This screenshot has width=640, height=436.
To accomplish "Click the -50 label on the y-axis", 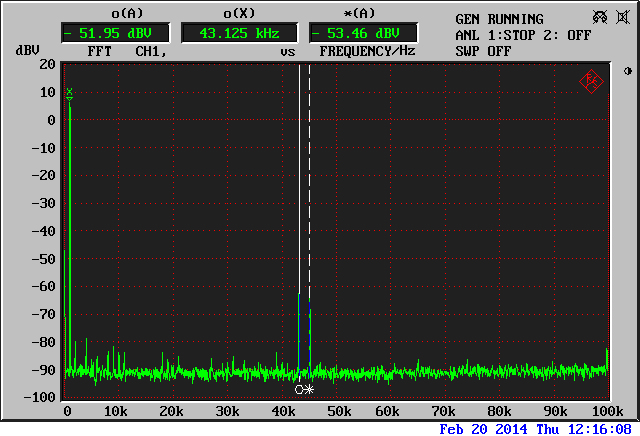I will click(43, 259).
